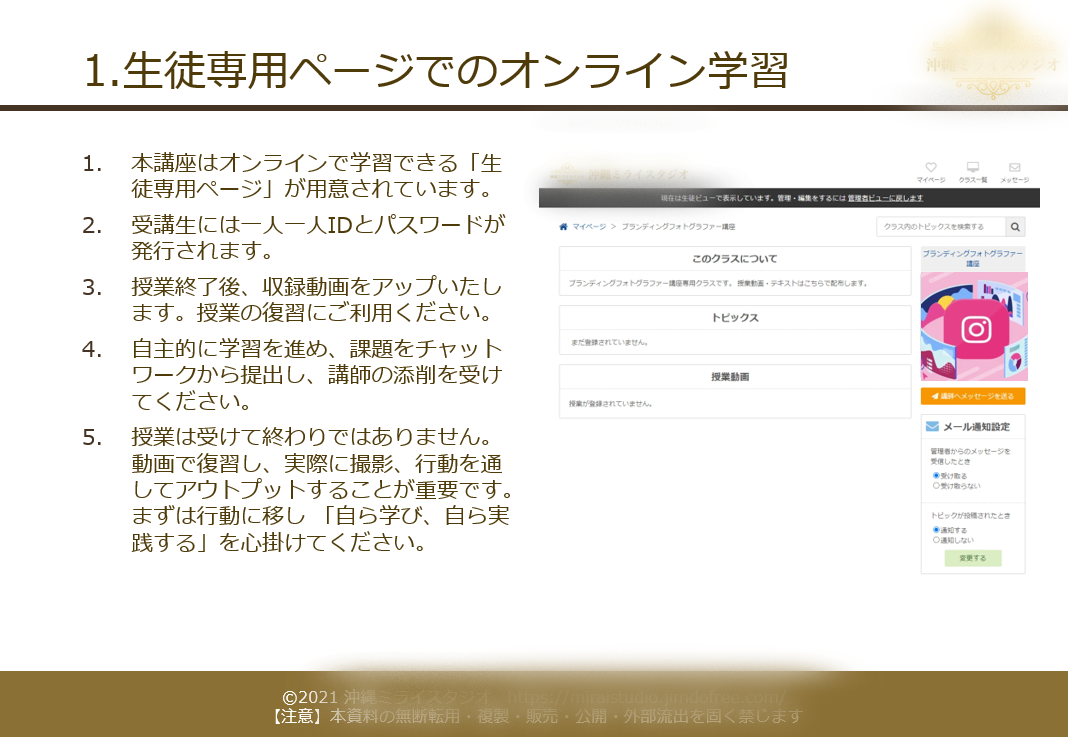Click 講師へメッセージを送る orange button
The image size is (1068, 737).
click(973, 397)
